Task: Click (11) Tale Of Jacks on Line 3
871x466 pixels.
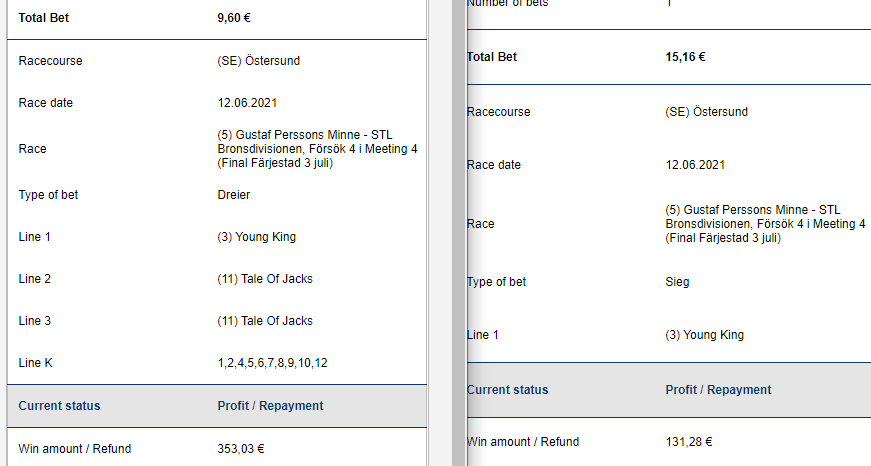Action: coord(264,321)
